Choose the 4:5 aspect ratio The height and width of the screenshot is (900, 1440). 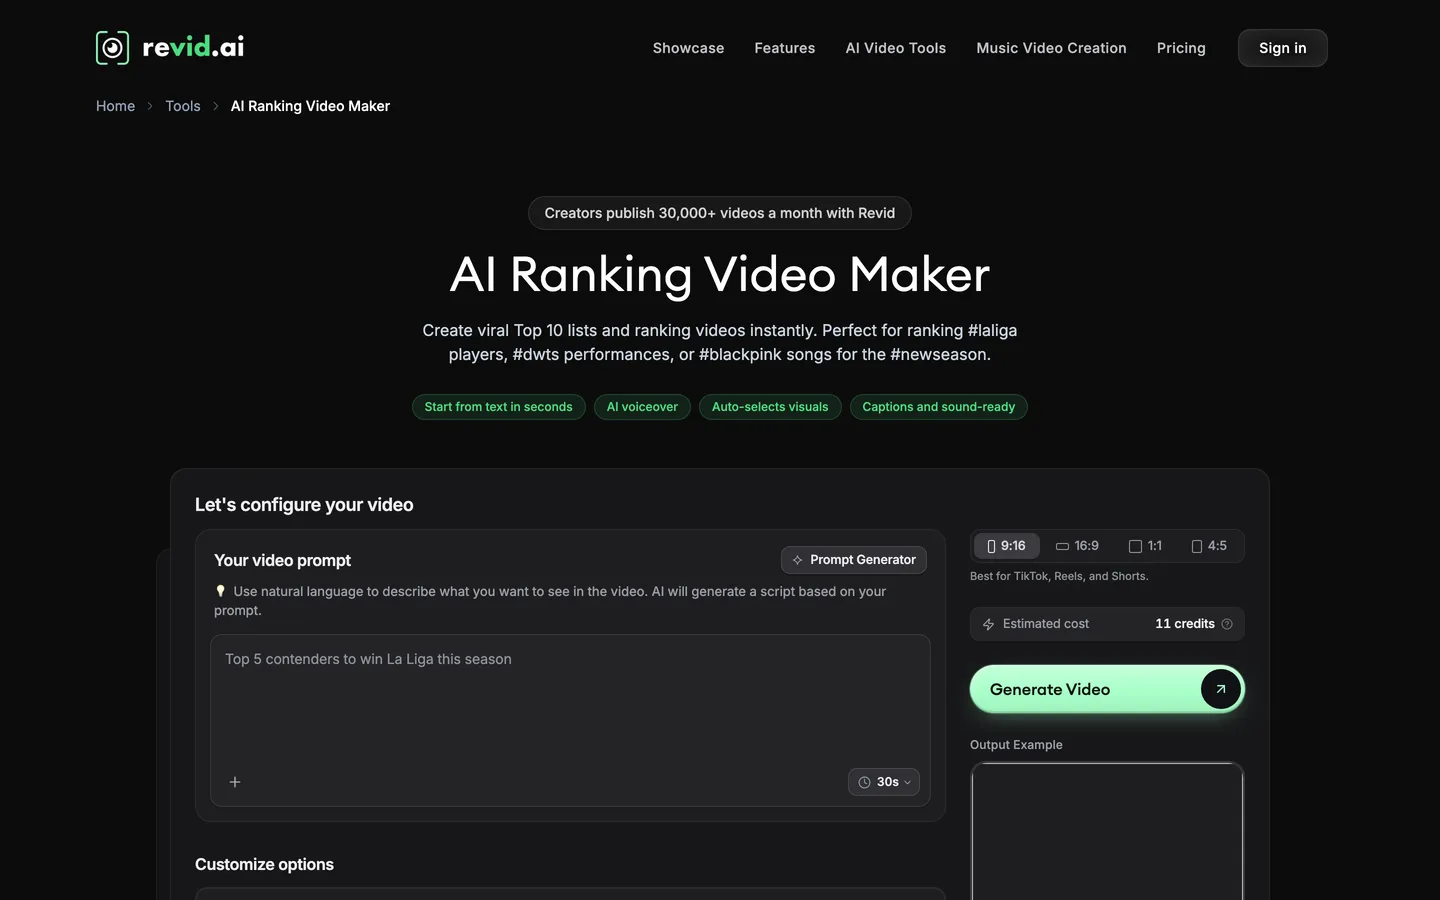click(x=1209, y=546)
